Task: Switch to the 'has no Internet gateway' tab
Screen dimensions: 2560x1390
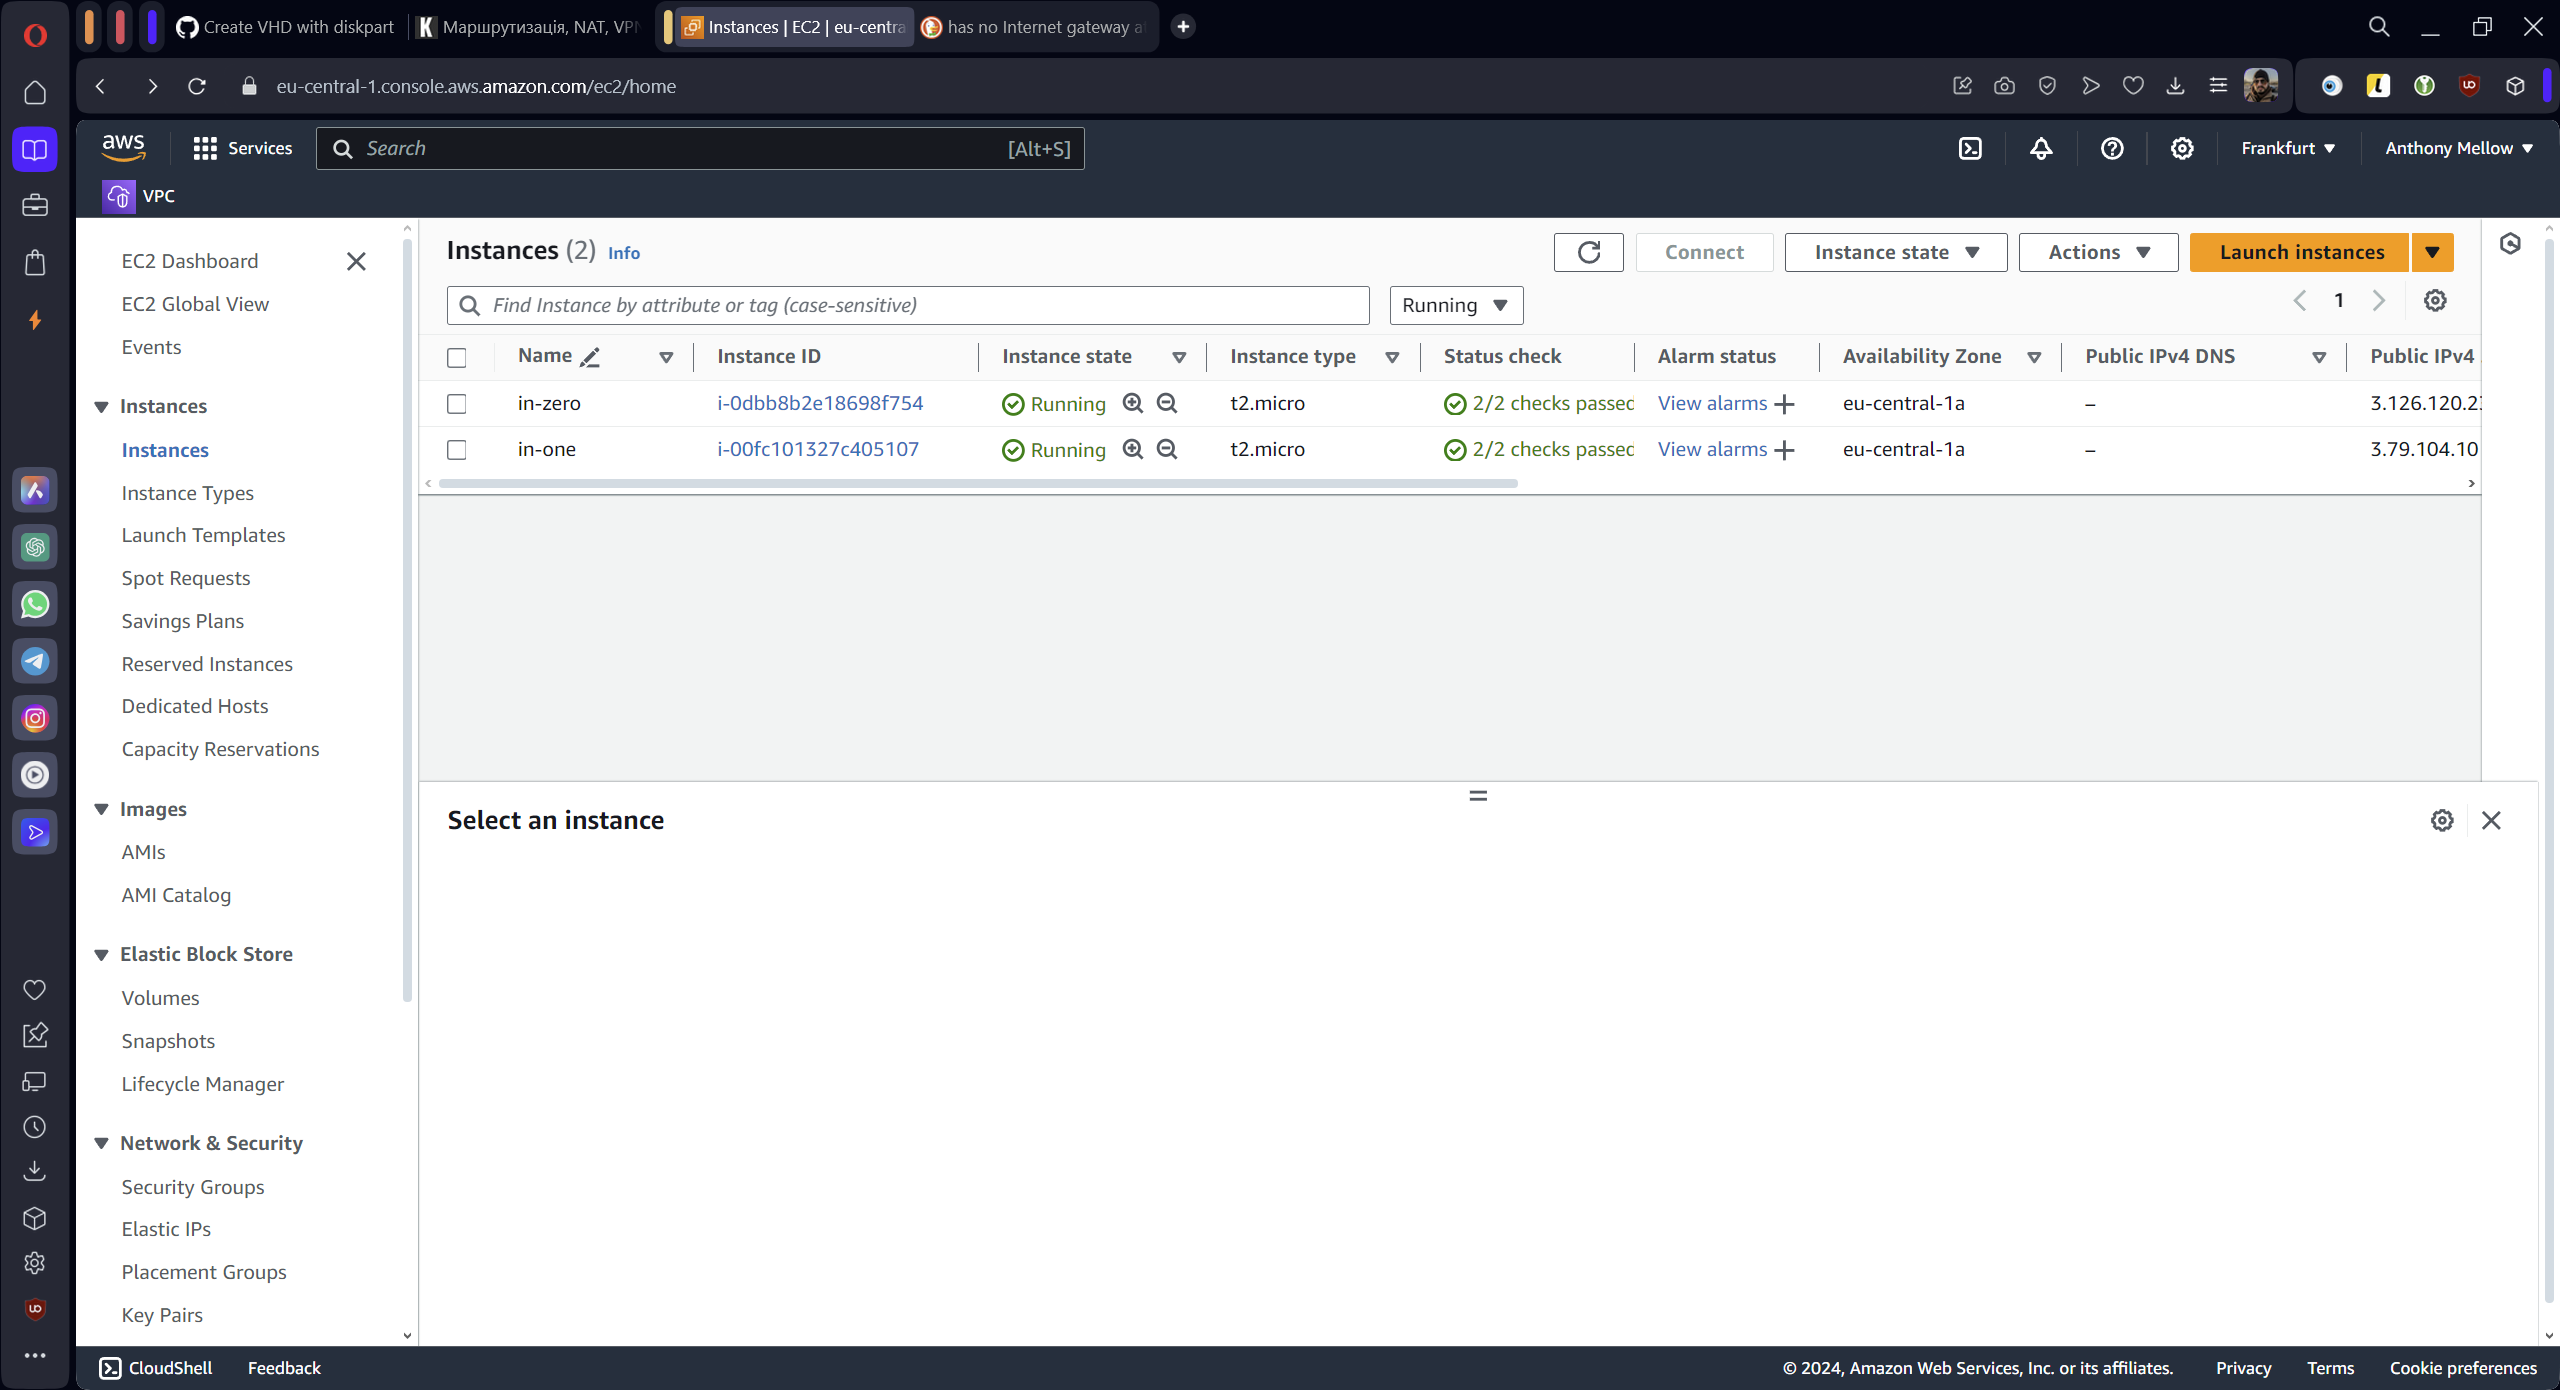Action: click(x=1037, y=27)
